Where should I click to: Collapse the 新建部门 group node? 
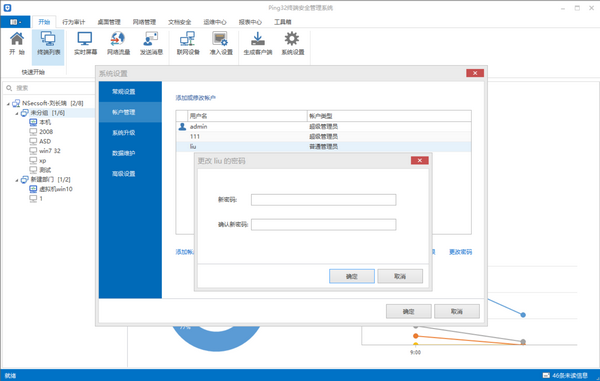[x=17, y=180]
